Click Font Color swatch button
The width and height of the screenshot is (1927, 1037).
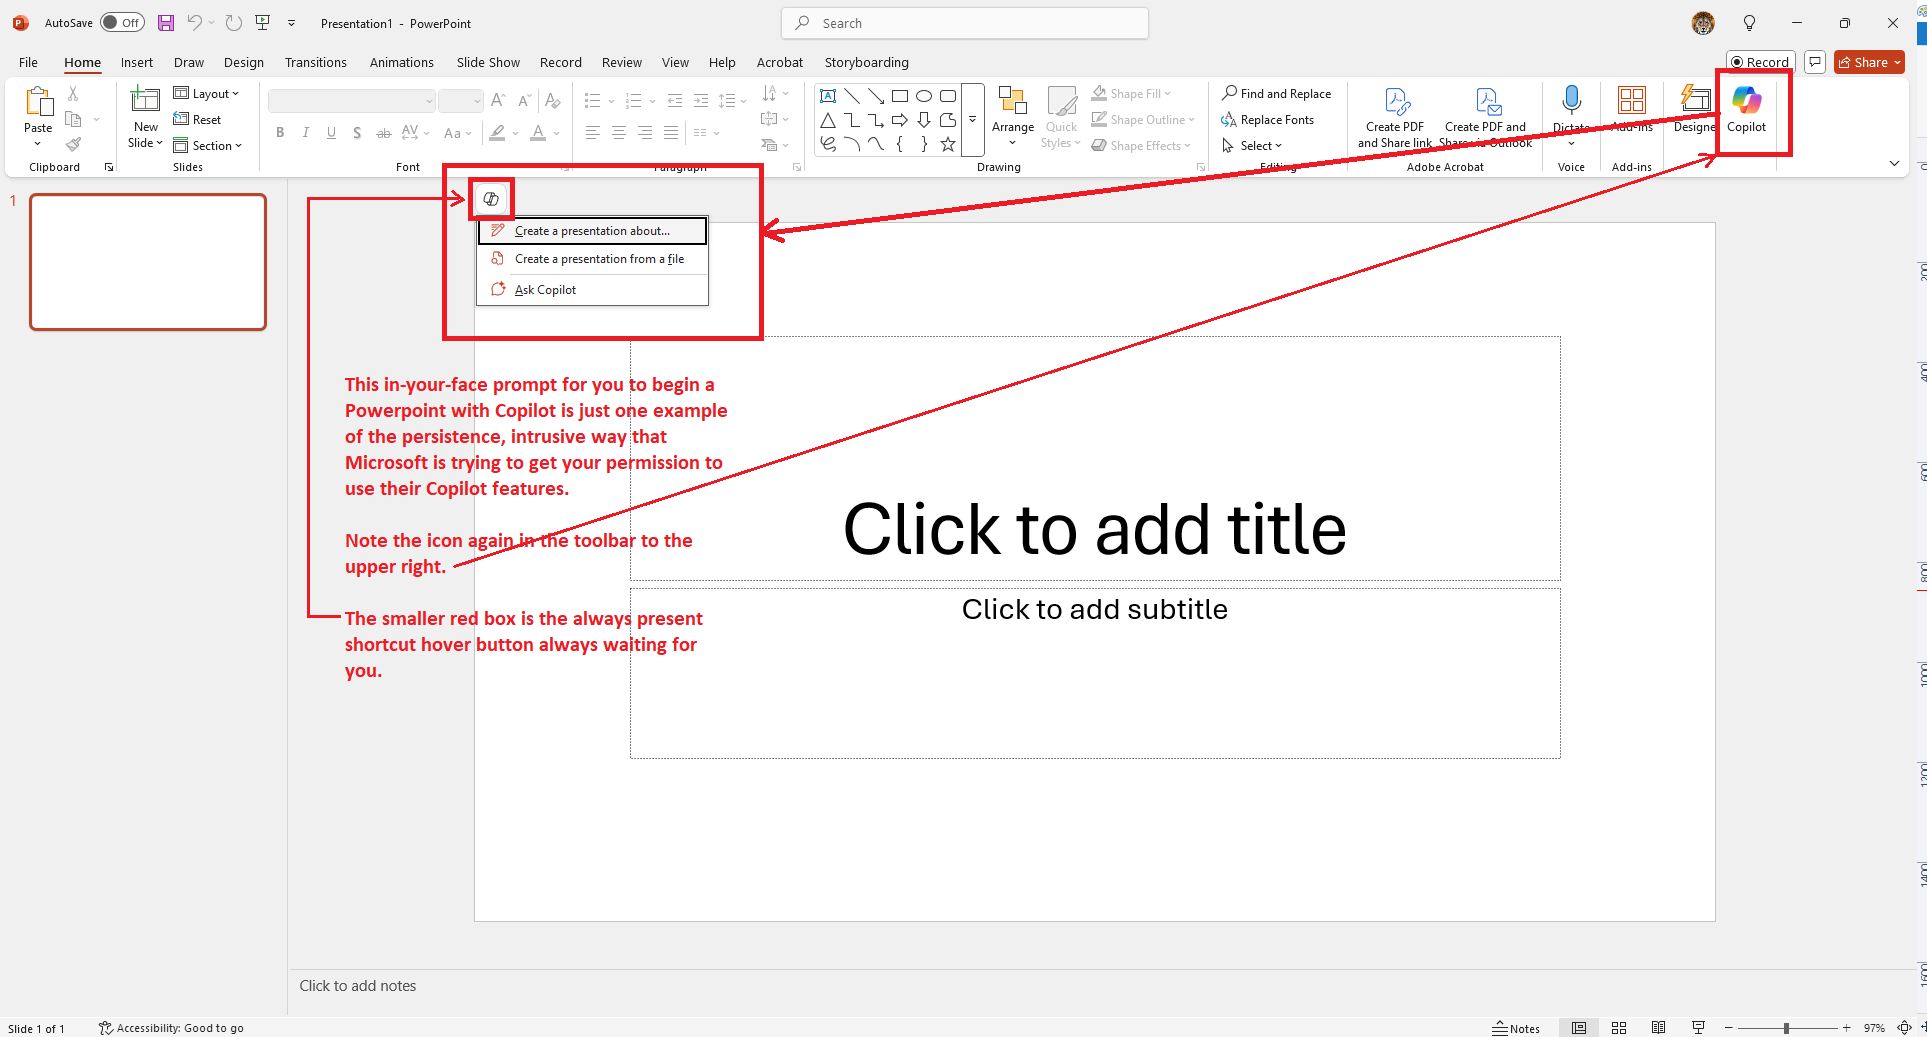(x=538, y=132)
